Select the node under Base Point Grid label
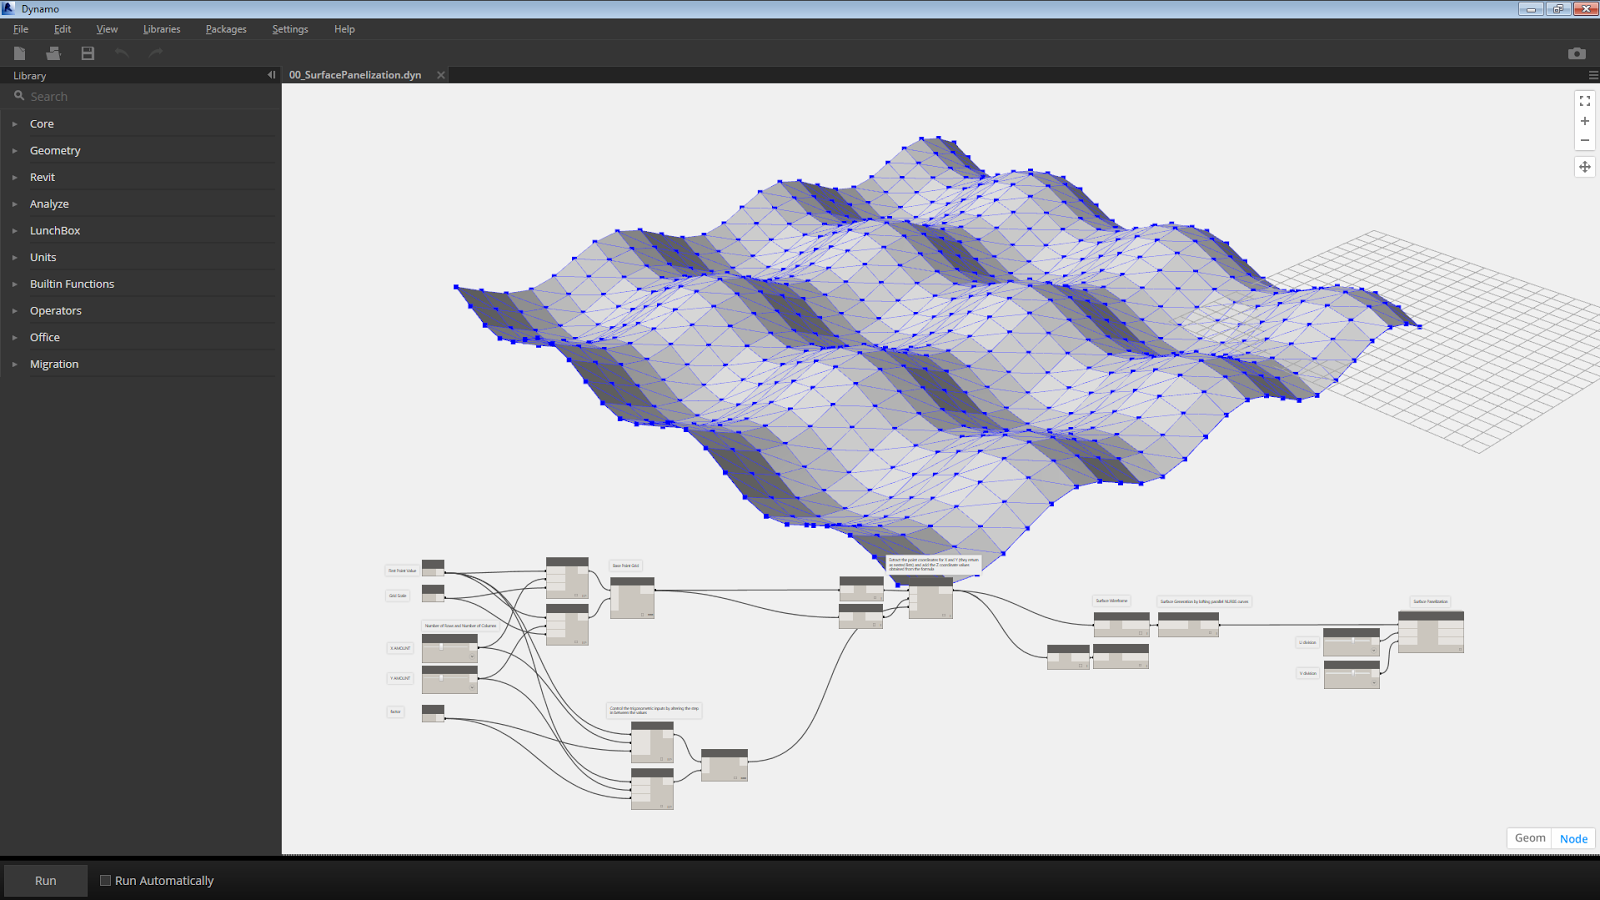 632,598
